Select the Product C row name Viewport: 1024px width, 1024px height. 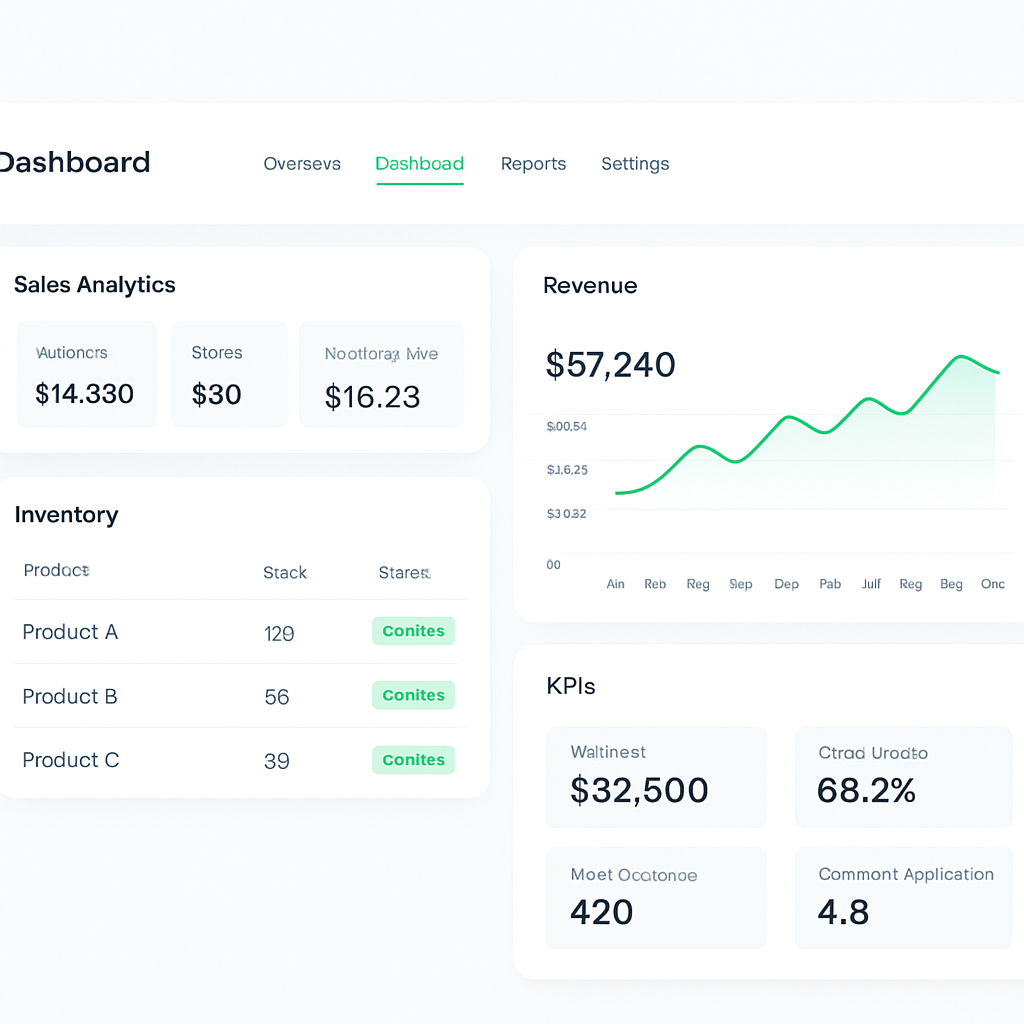(x=71, y=760)
